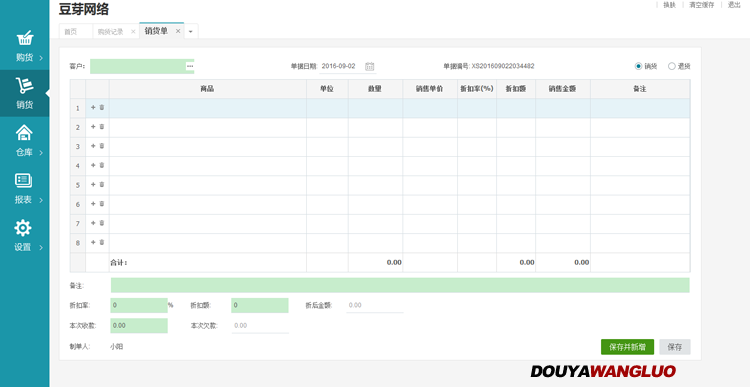Click the 单据日期 date field
Image resolution: width=750 pixels, height=387 pixels.
point(347,66)
